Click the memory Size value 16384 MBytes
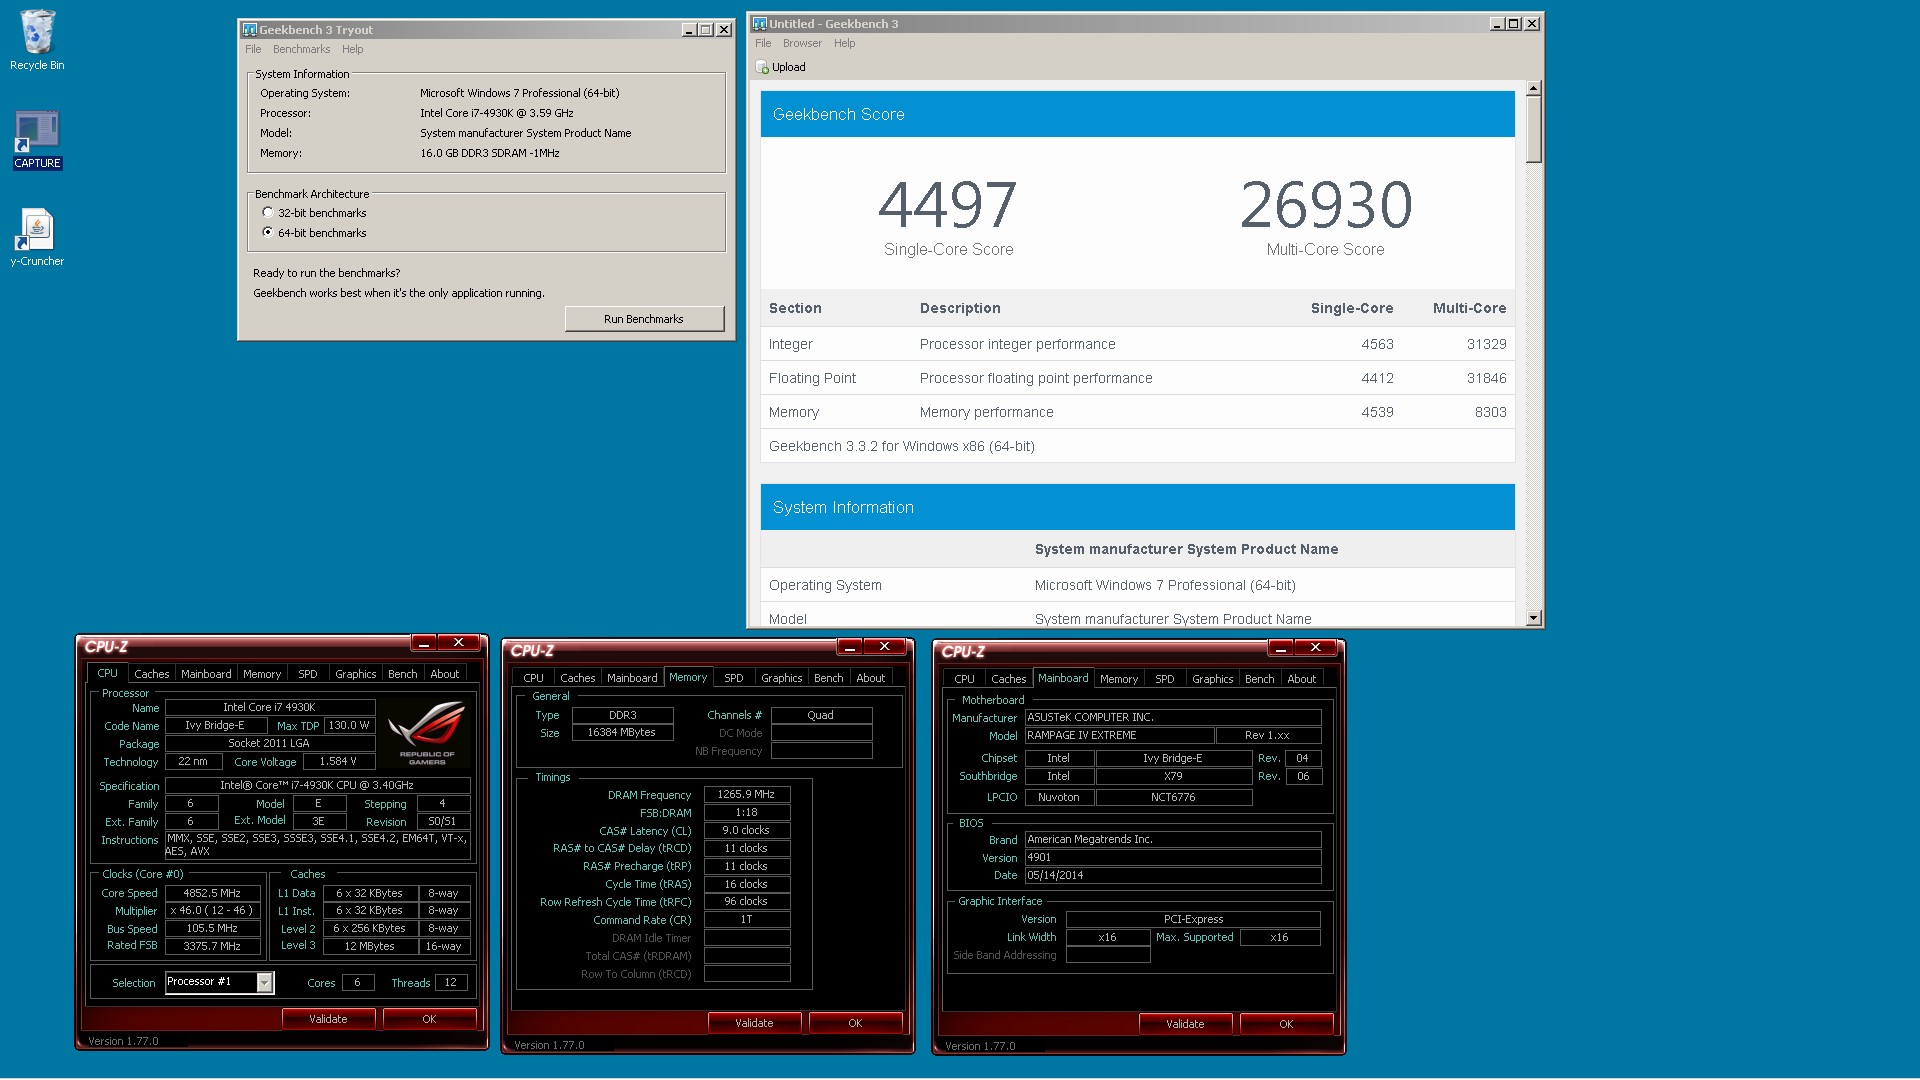 pyautogui.click(x=622, y=733)
